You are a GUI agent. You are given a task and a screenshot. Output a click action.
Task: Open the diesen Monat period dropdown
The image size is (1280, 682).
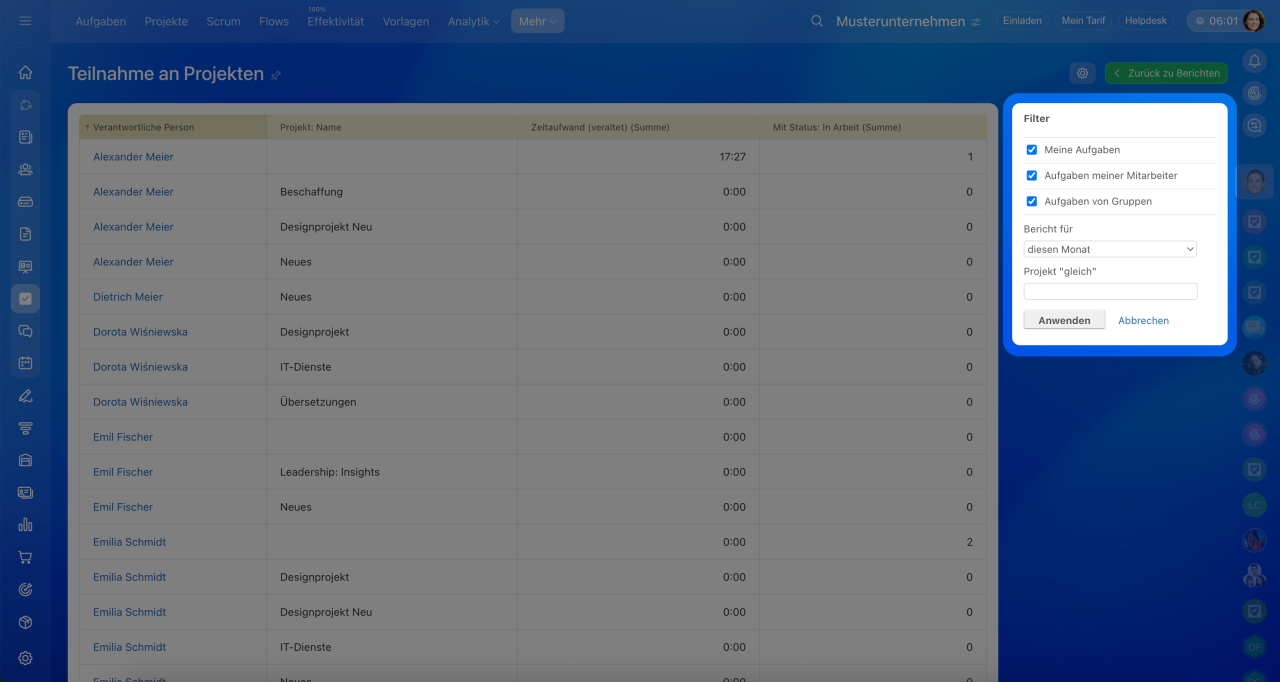1110,249
